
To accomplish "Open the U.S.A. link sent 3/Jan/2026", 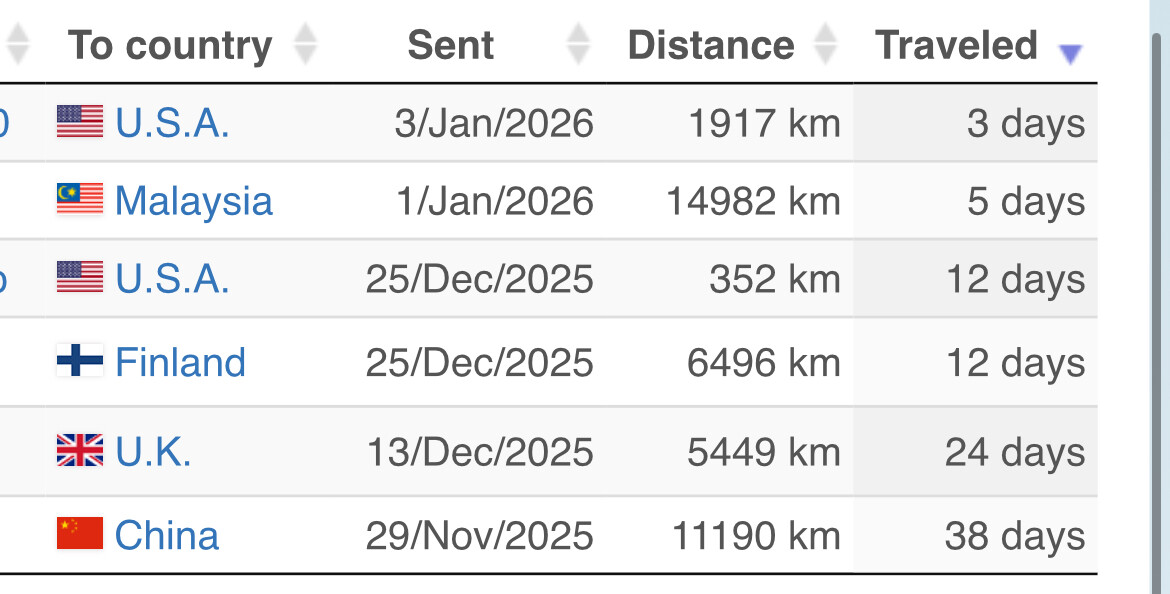I will (172, 124).
